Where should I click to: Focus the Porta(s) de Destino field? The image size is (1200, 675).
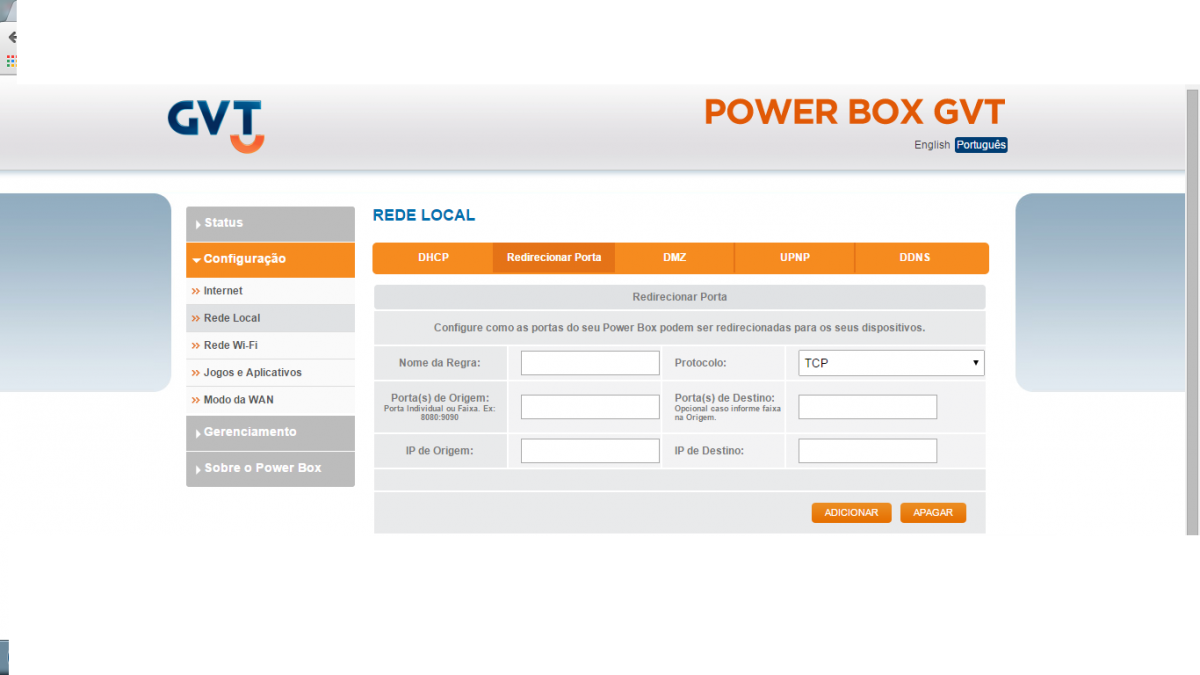click(868, 407)
